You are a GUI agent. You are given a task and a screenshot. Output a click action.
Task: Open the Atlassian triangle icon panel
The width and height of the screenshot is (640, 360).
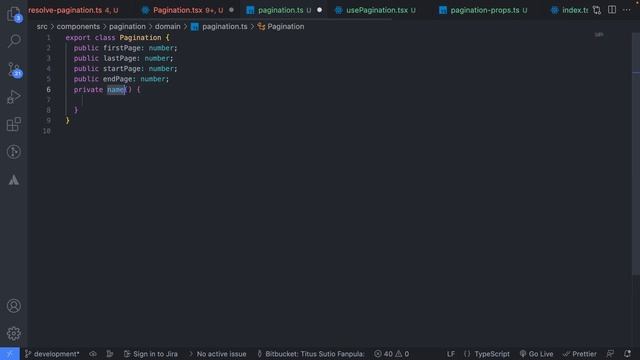point(13,180)
